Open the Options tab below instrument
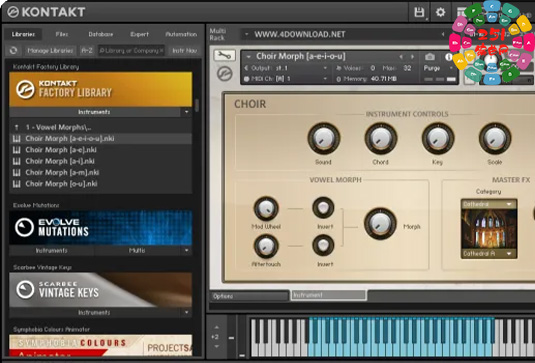 tap(249, 296)
